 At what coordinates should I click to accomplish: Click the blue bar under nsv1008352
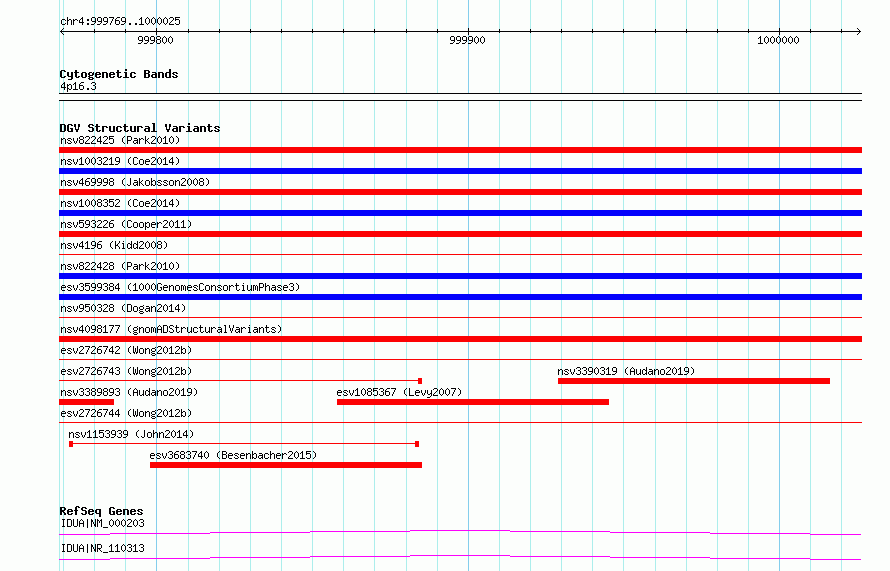460,213
